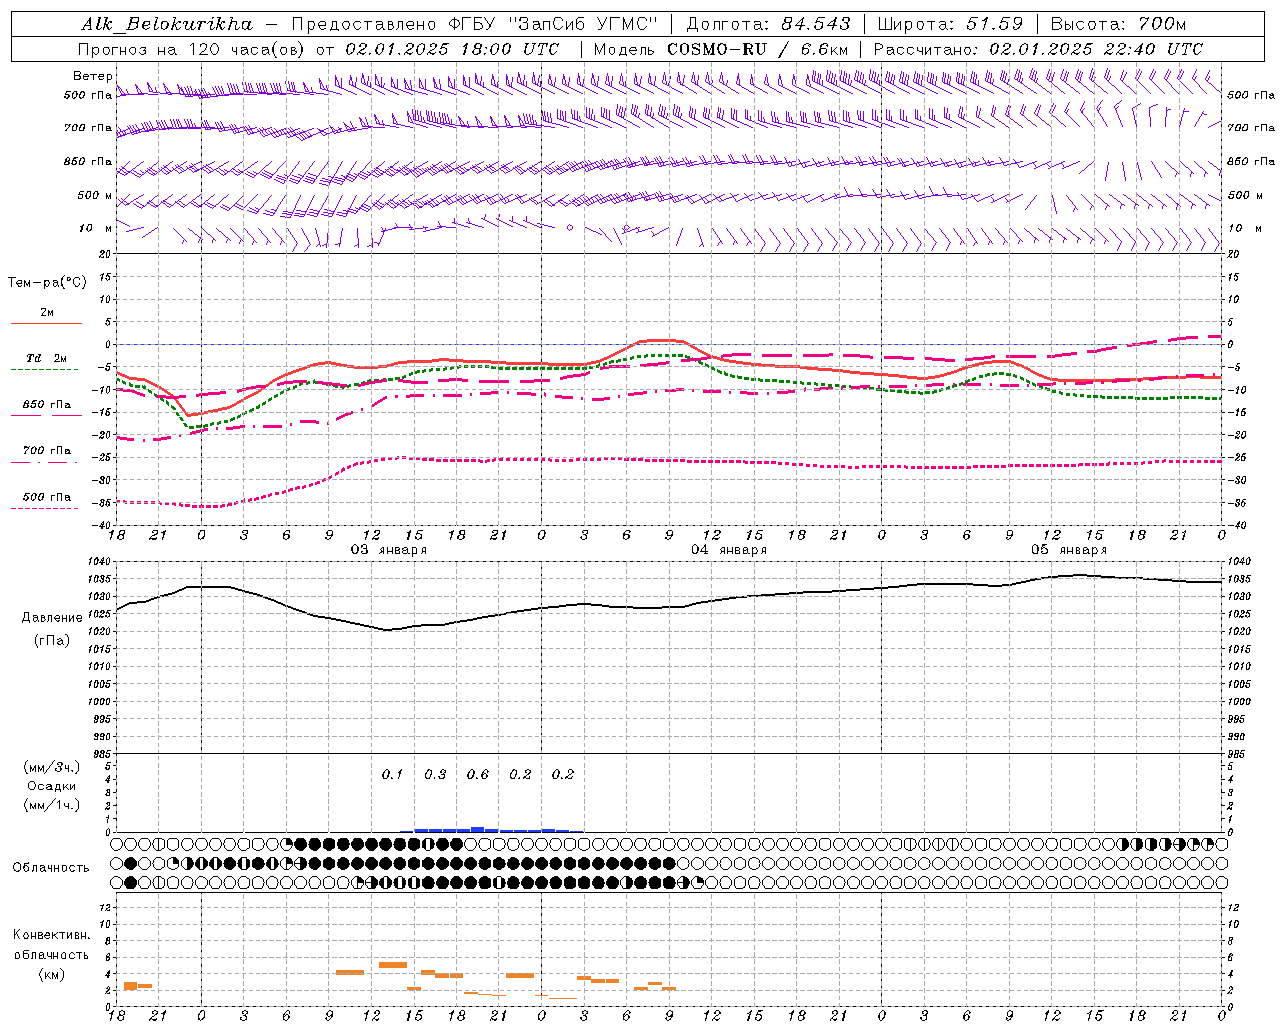The height and width of the screenshot is (1024, 1280).
Task: Click the '(мм/1ч.)' precipitation unit label
Action: 52,805
